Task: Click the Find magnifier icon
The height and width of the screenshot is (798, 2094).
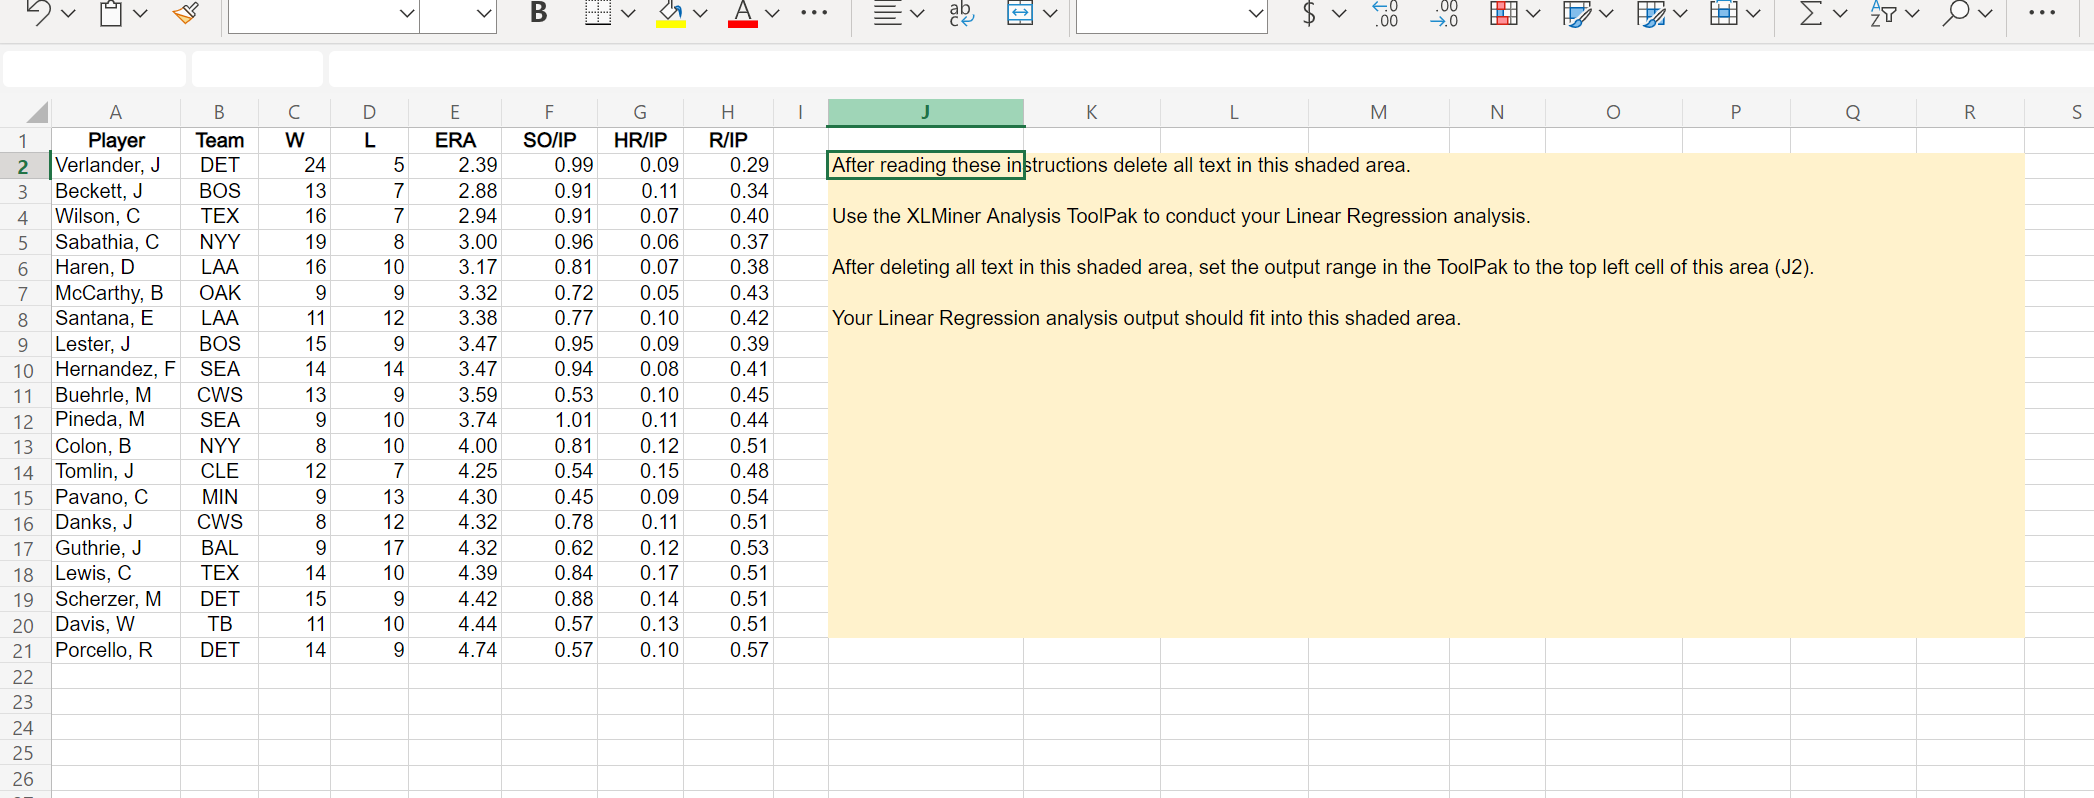Action: pos(1956,13)
